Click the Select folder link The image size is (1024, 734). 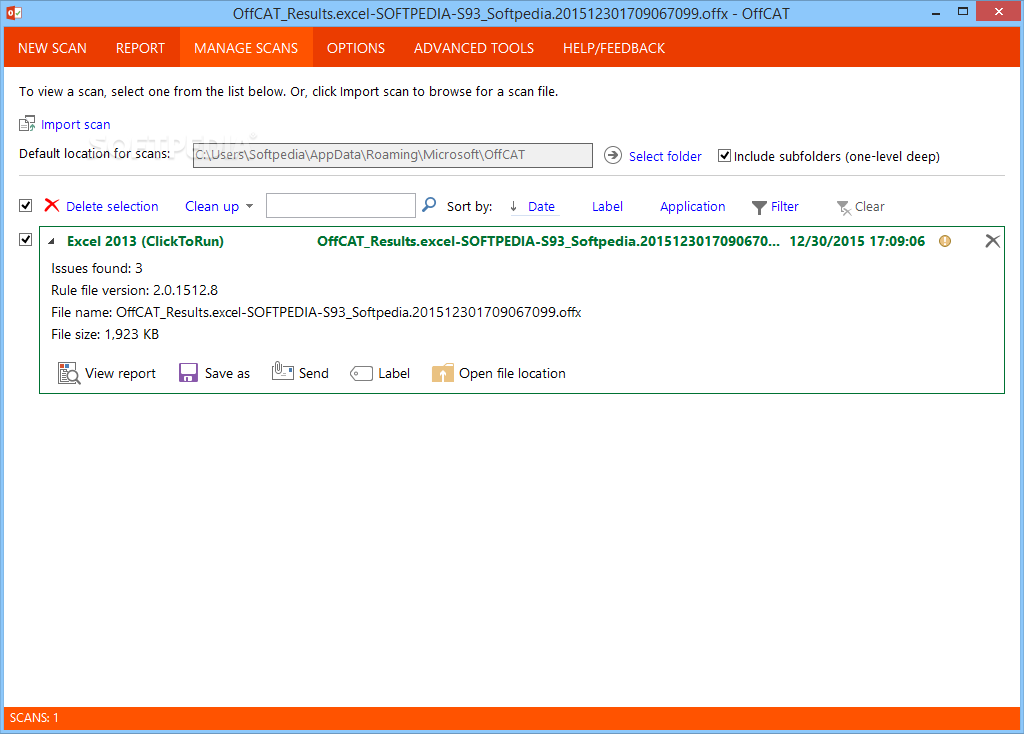(x=665, y=156)
